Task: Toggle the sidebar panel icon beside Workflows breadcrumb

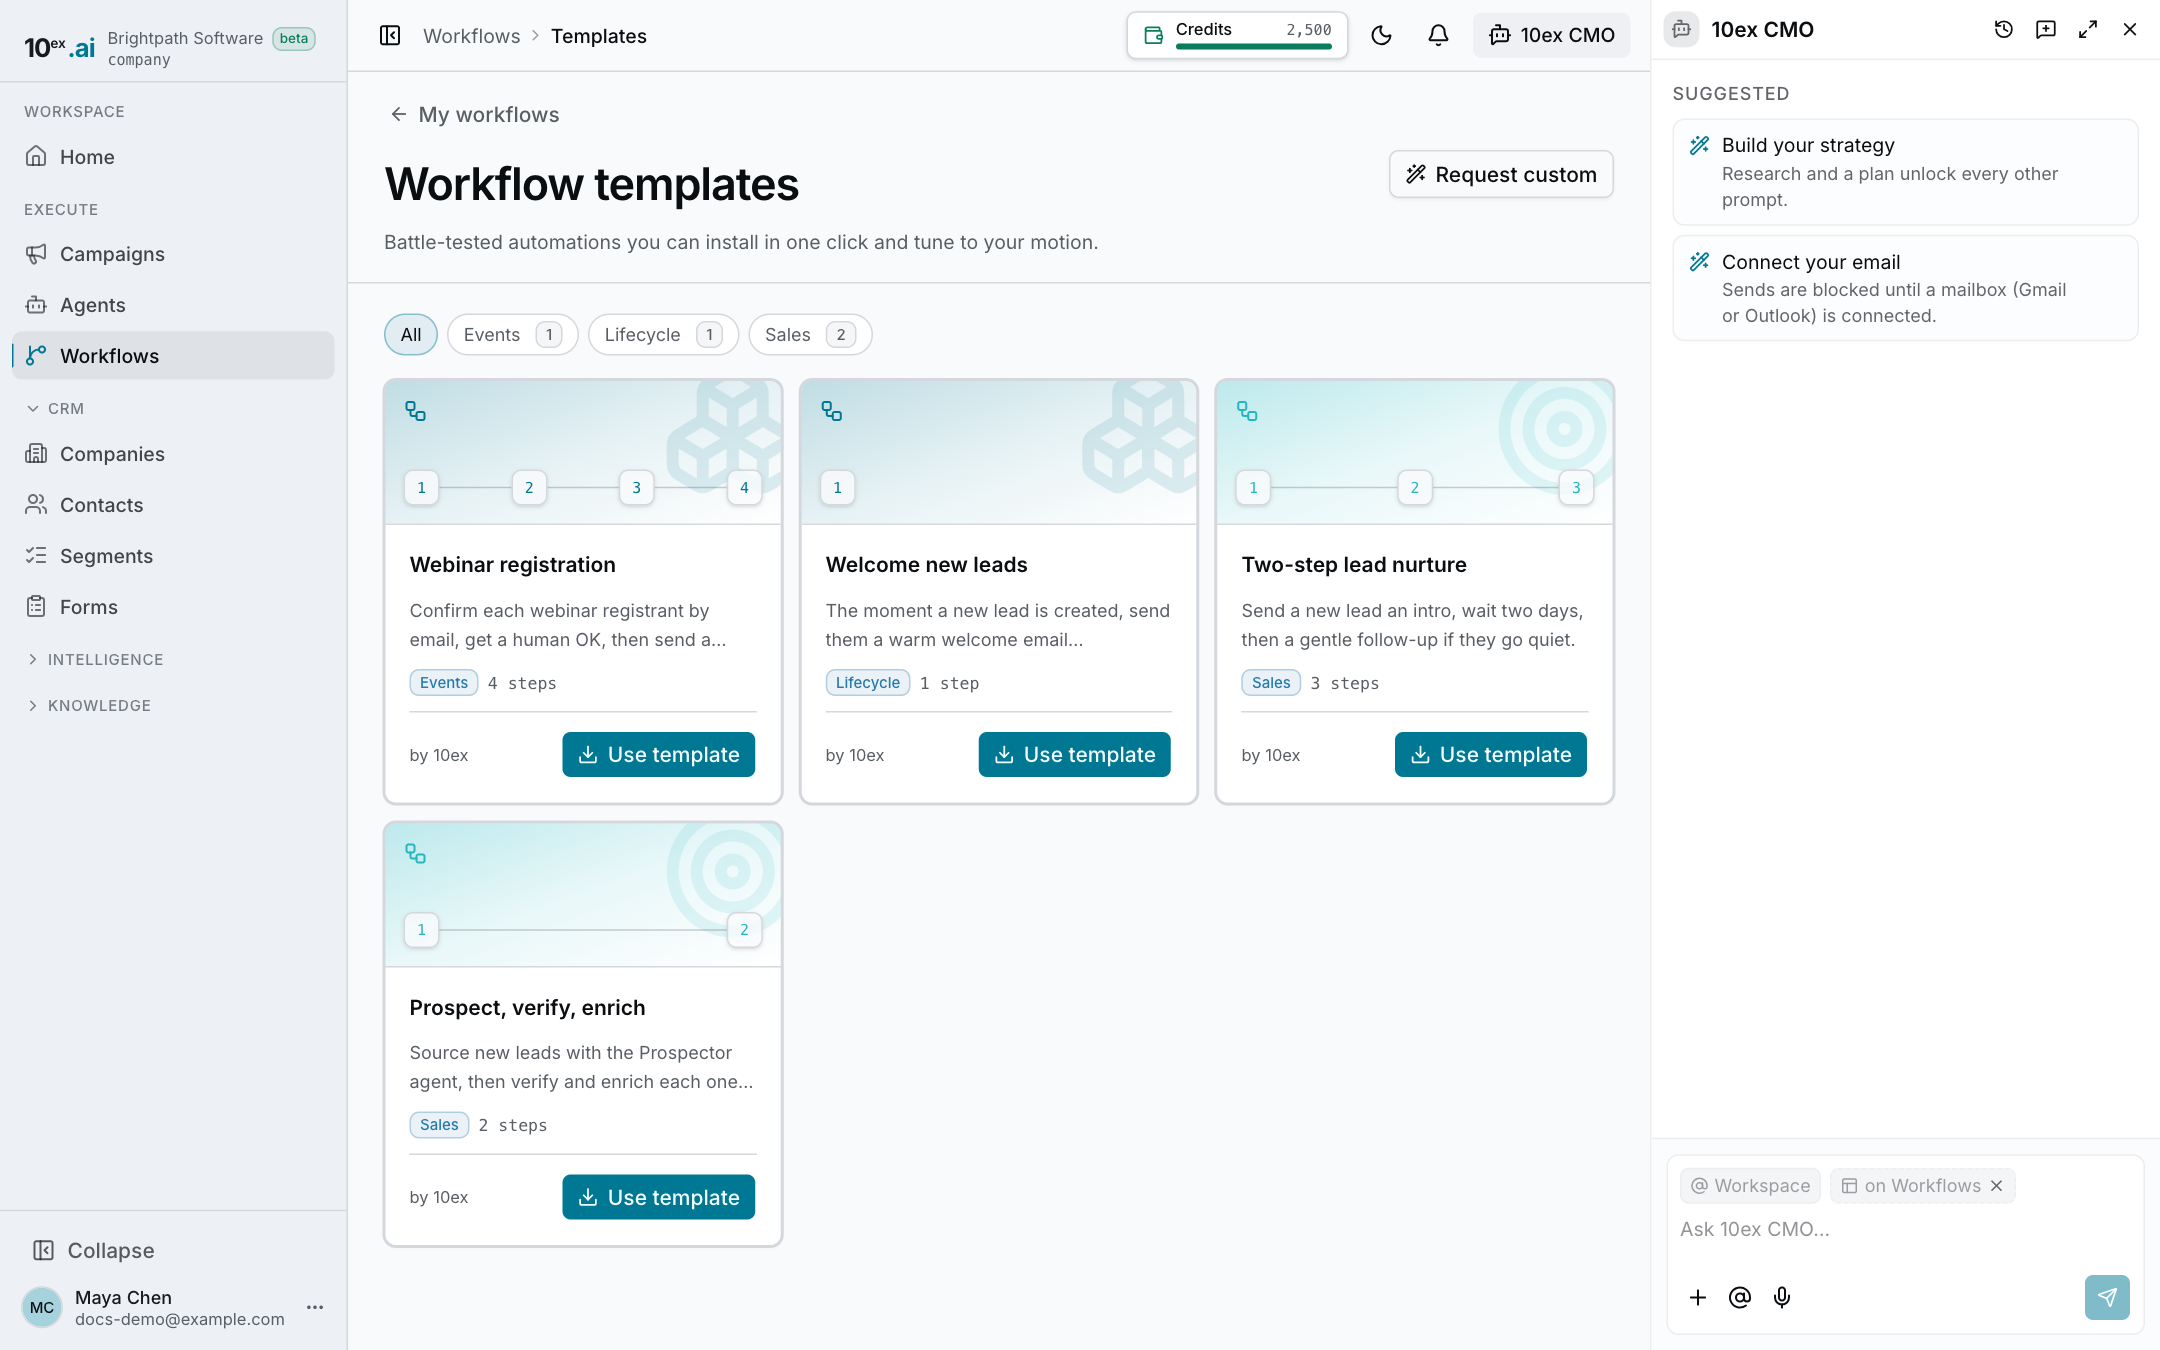Action: (x=390, y=36)
